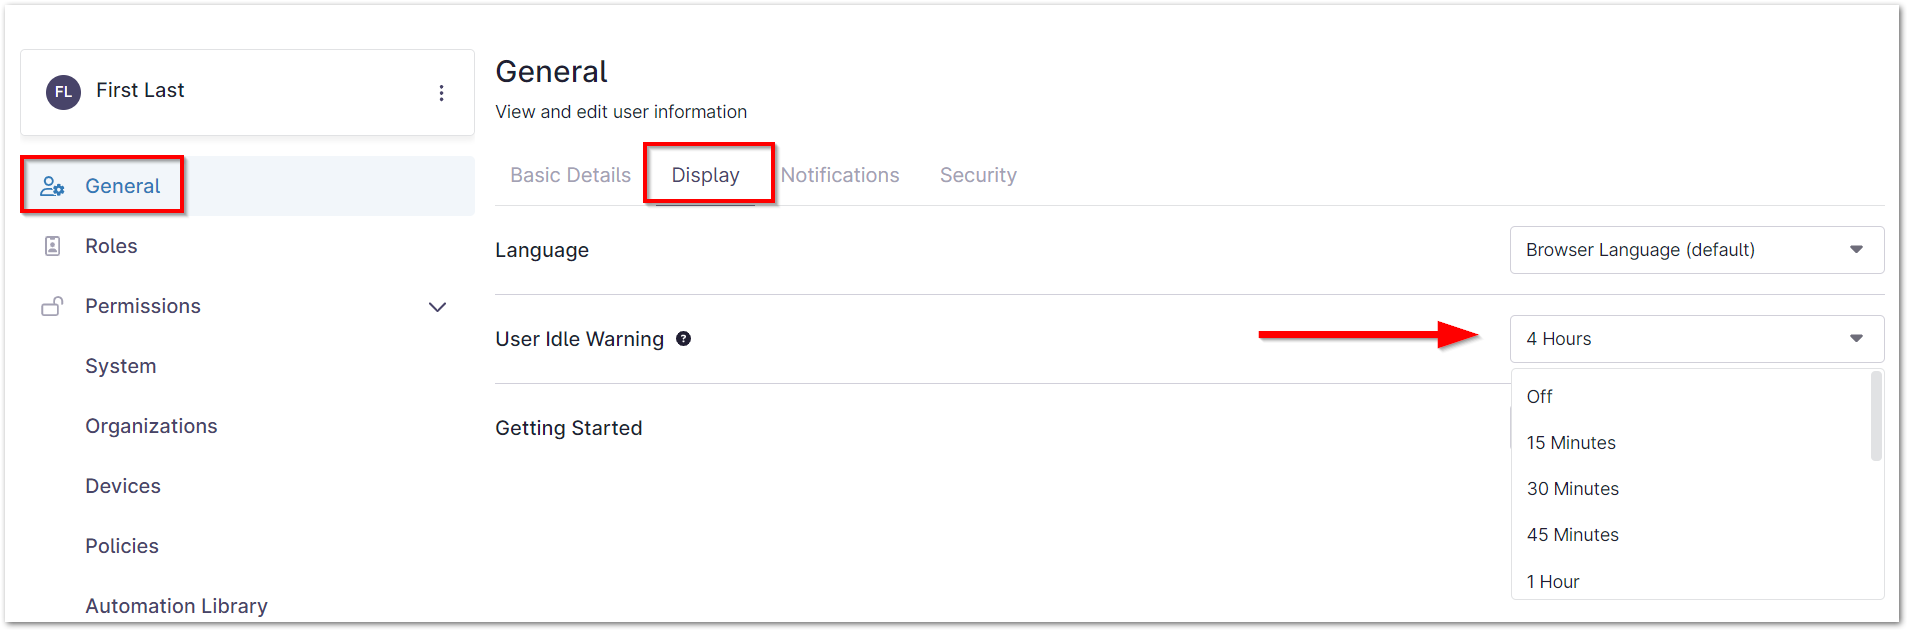The image size is (1908, 631).
Task: Choose the 45 Minutes option
Action: tap(1572, 535)
